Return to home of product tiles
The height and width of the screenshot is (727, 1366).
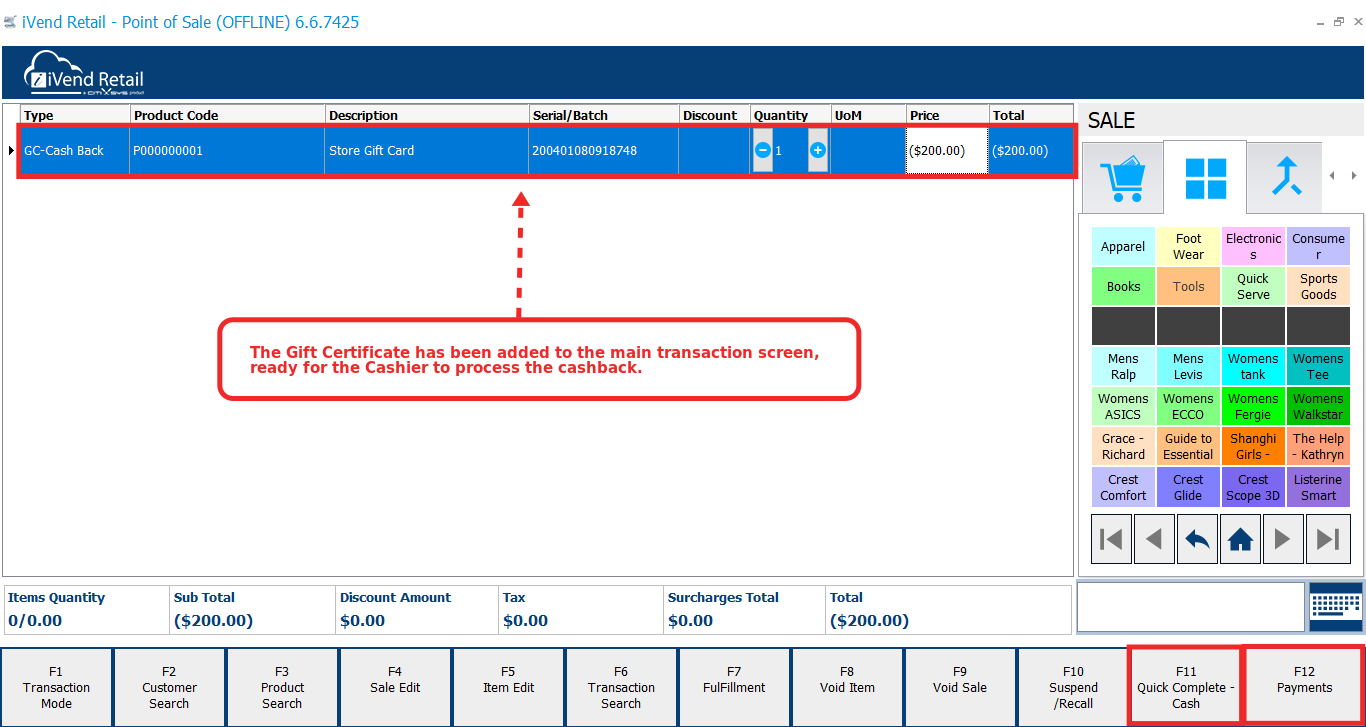click(x=1240, y=540)
